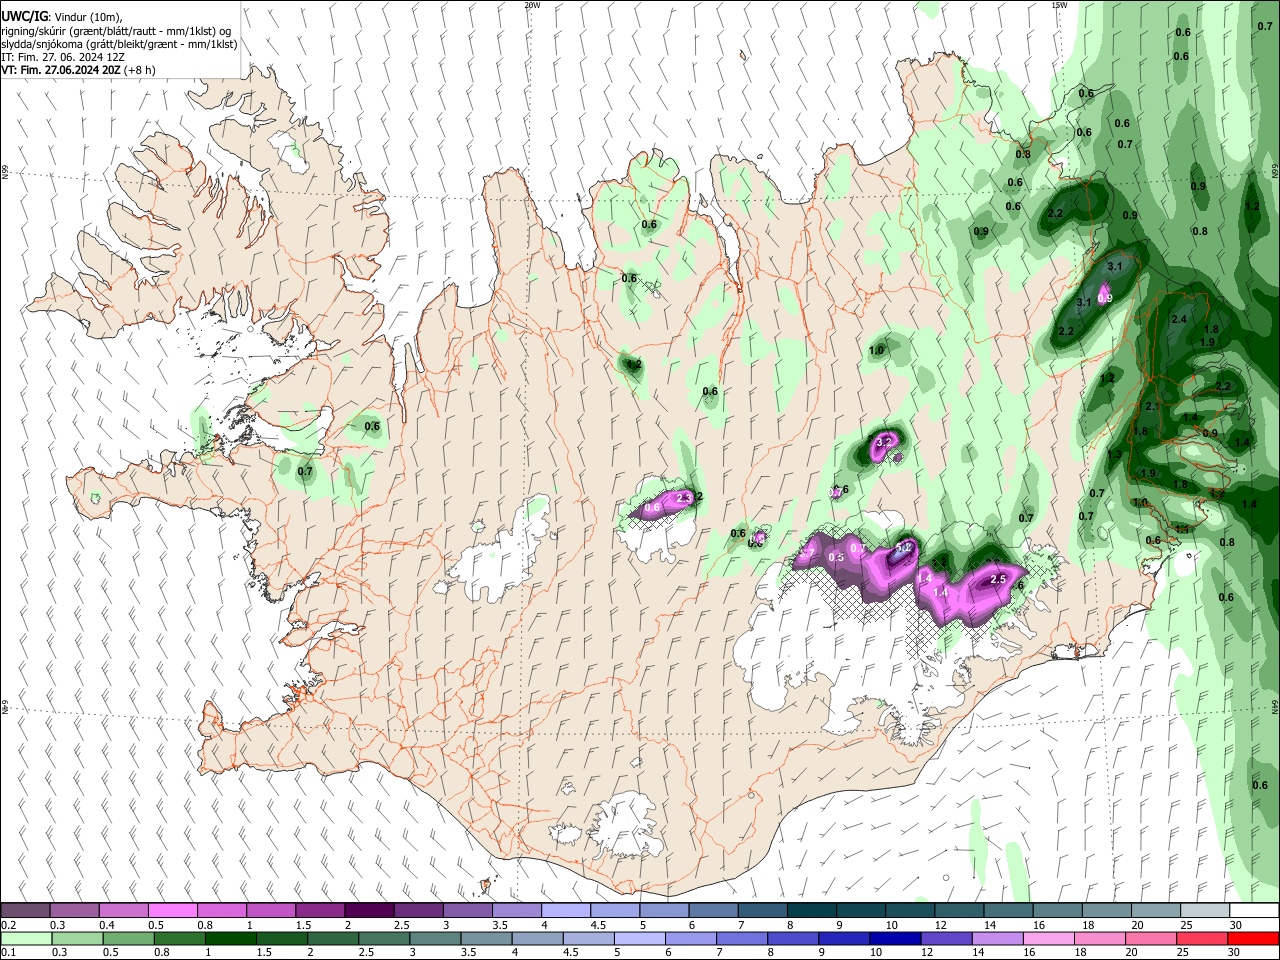Click the lone '0.6' value in the southeast ocean
The width and height of the screenshot is (1280, 960).
[x=1260, y=786]
